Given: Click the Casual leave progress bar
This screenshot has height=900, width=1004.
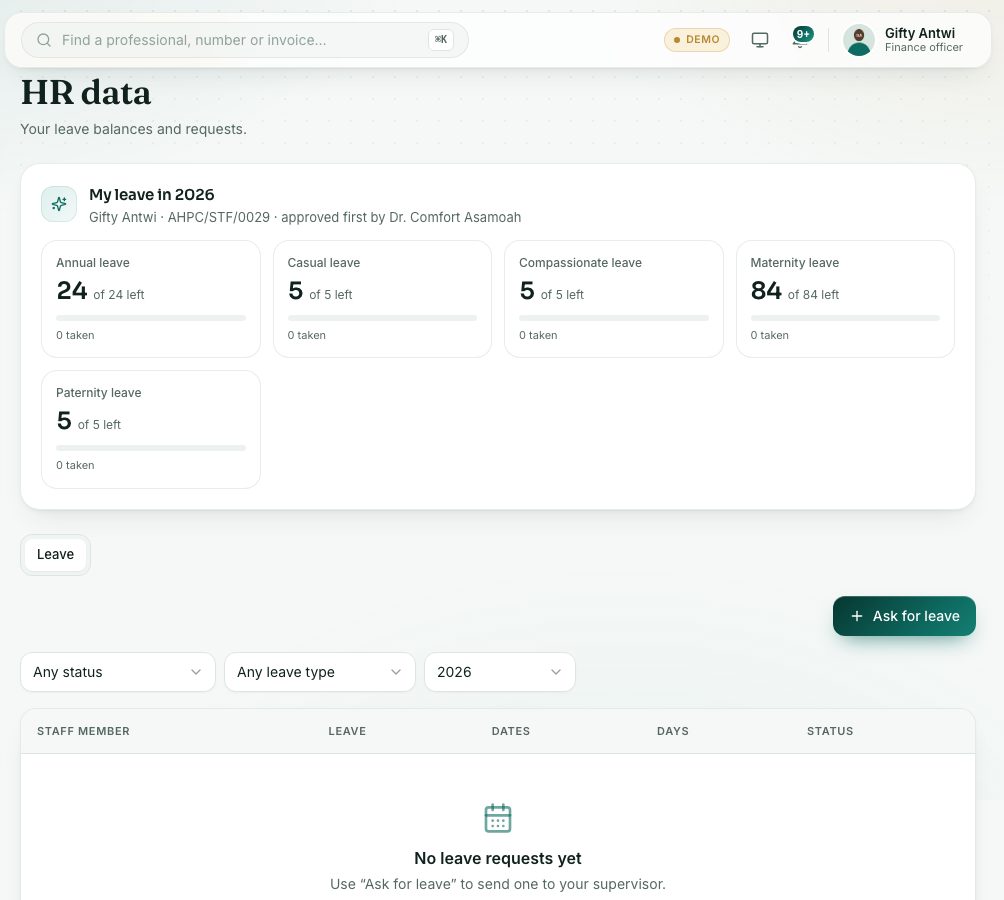Looking at the screenshot, I should (x=382, y=318).
